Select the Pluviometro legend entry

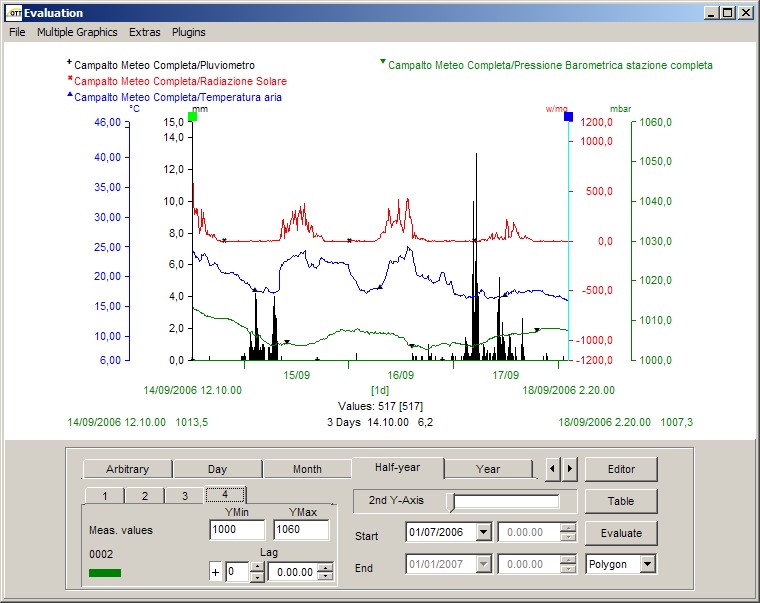(161, 65)
